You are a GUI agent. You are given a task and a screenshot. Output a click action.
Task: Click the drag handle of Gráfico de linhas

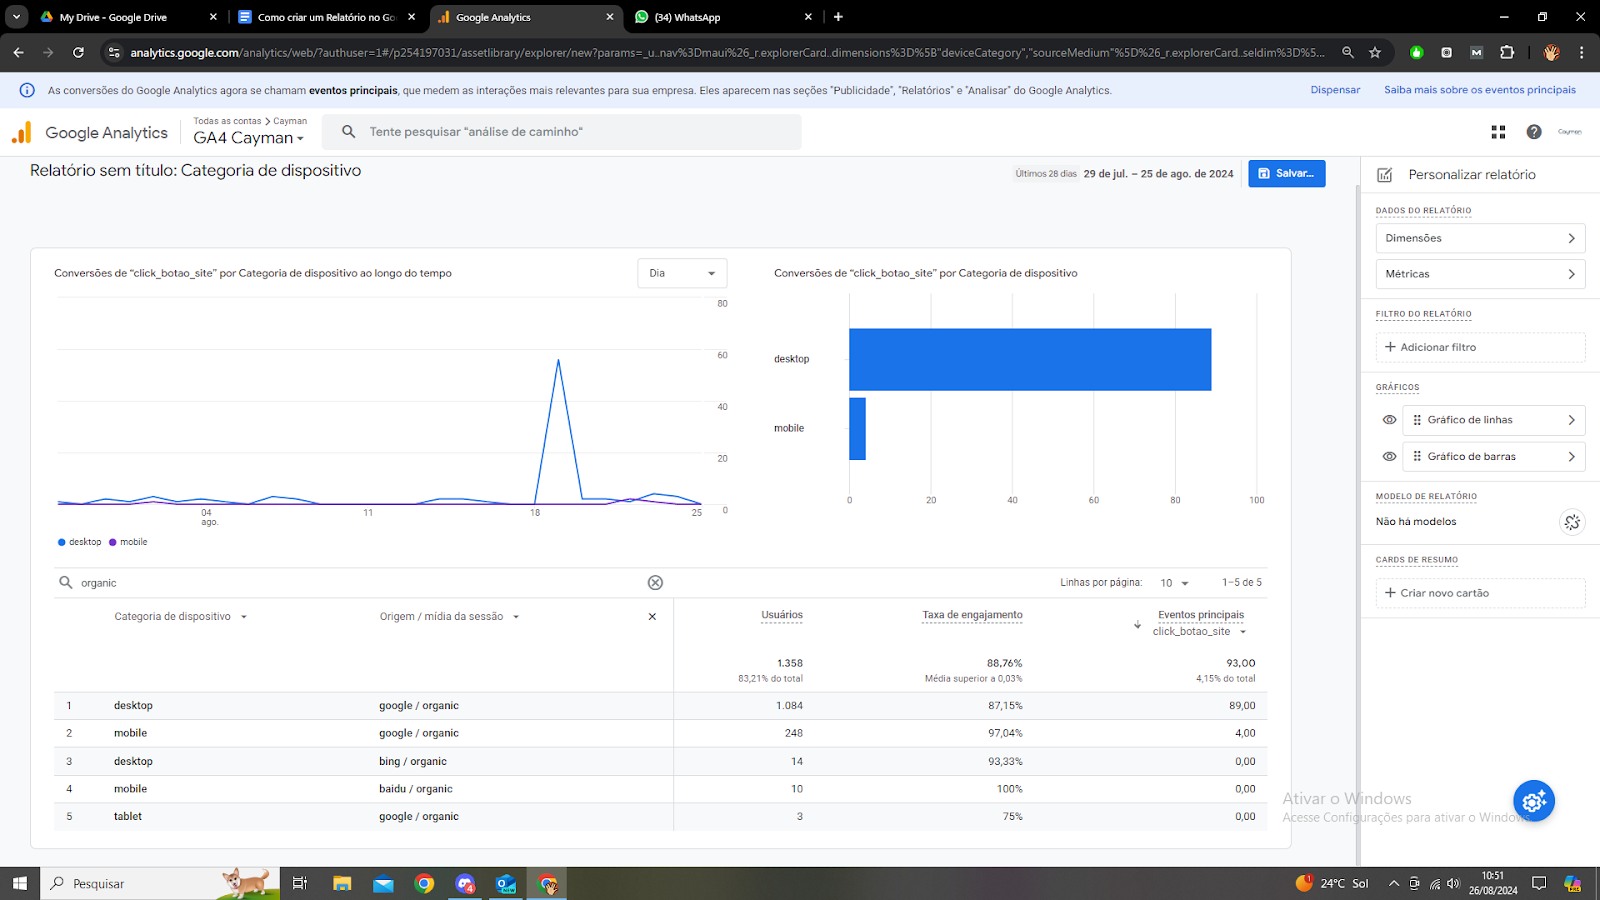1417,420
